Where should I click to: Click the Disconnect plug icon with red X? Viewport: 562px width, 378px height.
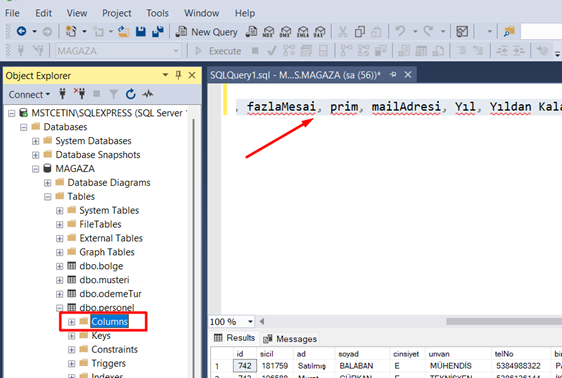80,94
